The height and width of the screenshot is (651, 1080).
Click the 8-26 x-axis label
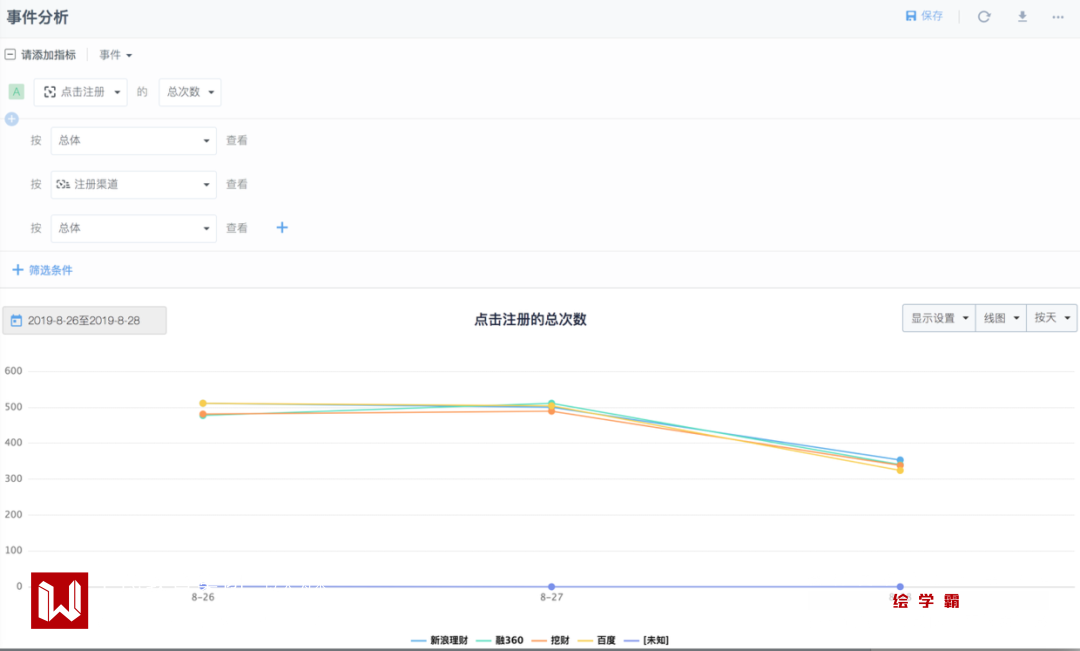[x=202, y=597]
